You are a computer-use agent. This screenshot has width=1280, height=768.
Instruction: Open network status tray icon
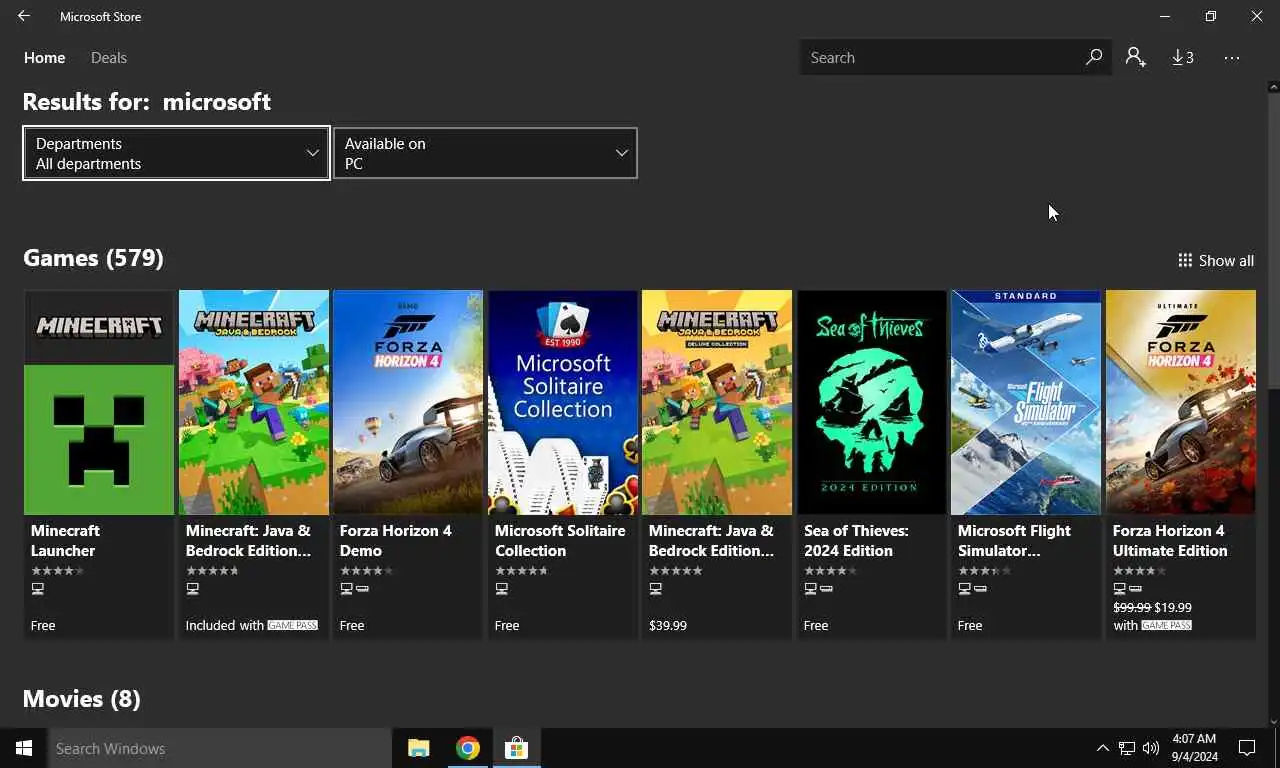point(1127,748)
